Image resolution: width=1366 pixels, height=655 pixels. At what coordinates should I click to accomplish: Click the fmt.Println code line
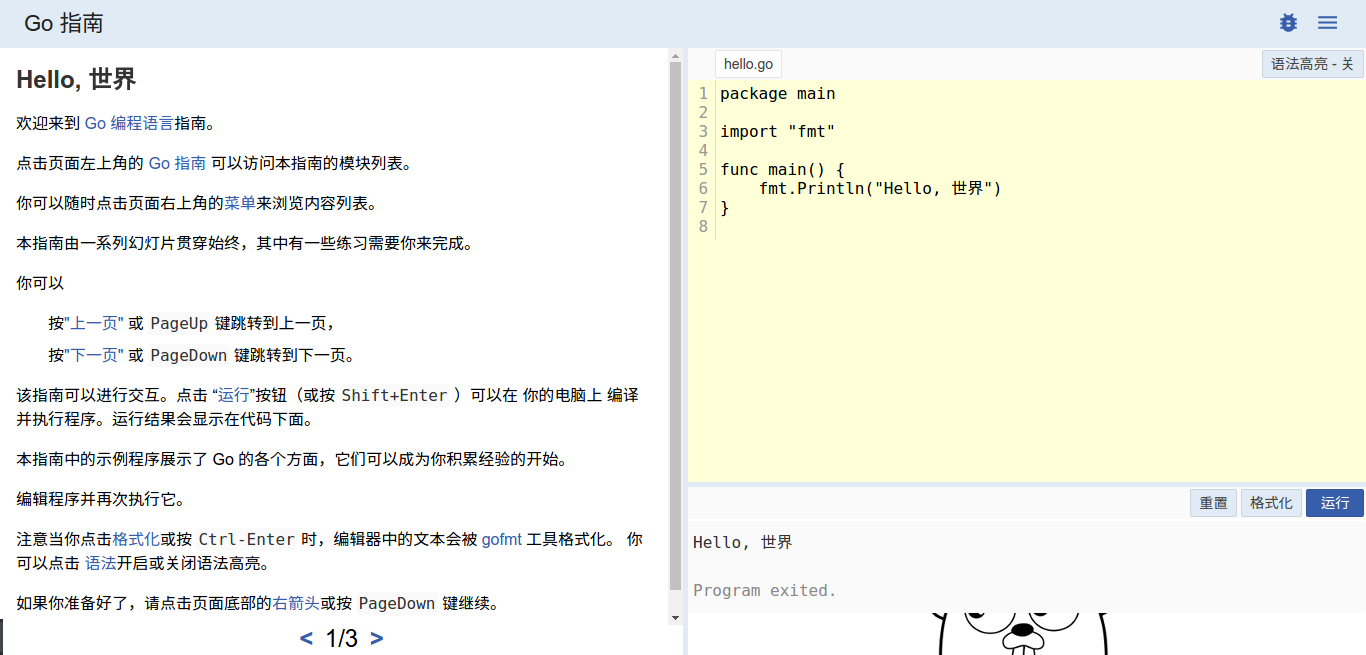pos(880,189)
